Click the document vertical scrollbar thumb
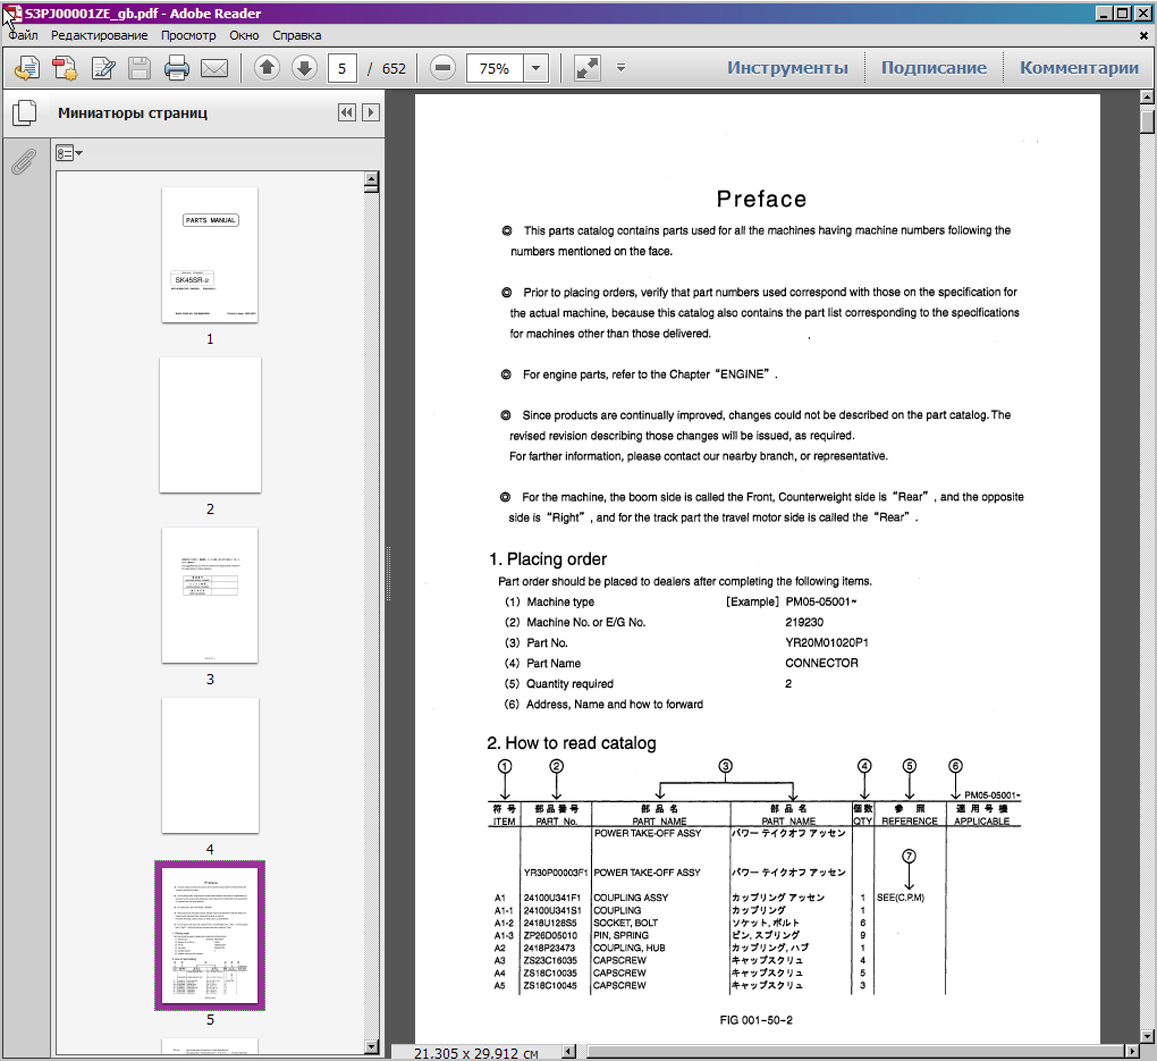Screen dimensions: 1157x1061 coord(1148,122)
